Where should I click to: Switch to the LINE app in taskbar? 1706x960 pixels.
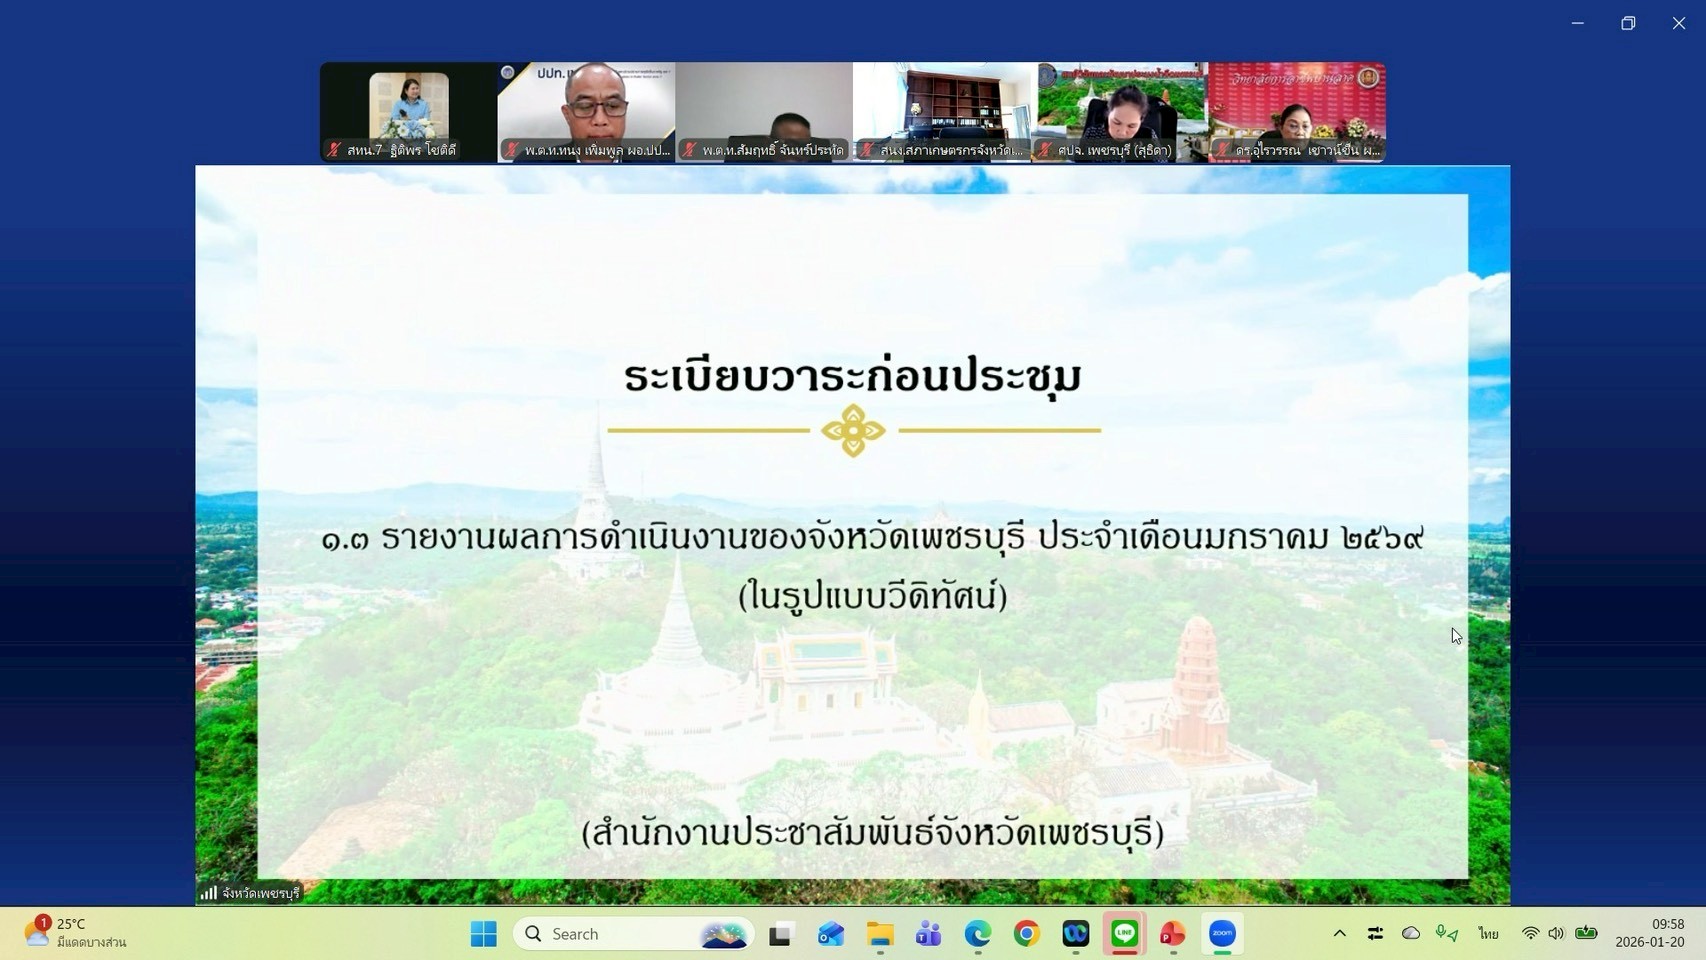coord(1124,934)
